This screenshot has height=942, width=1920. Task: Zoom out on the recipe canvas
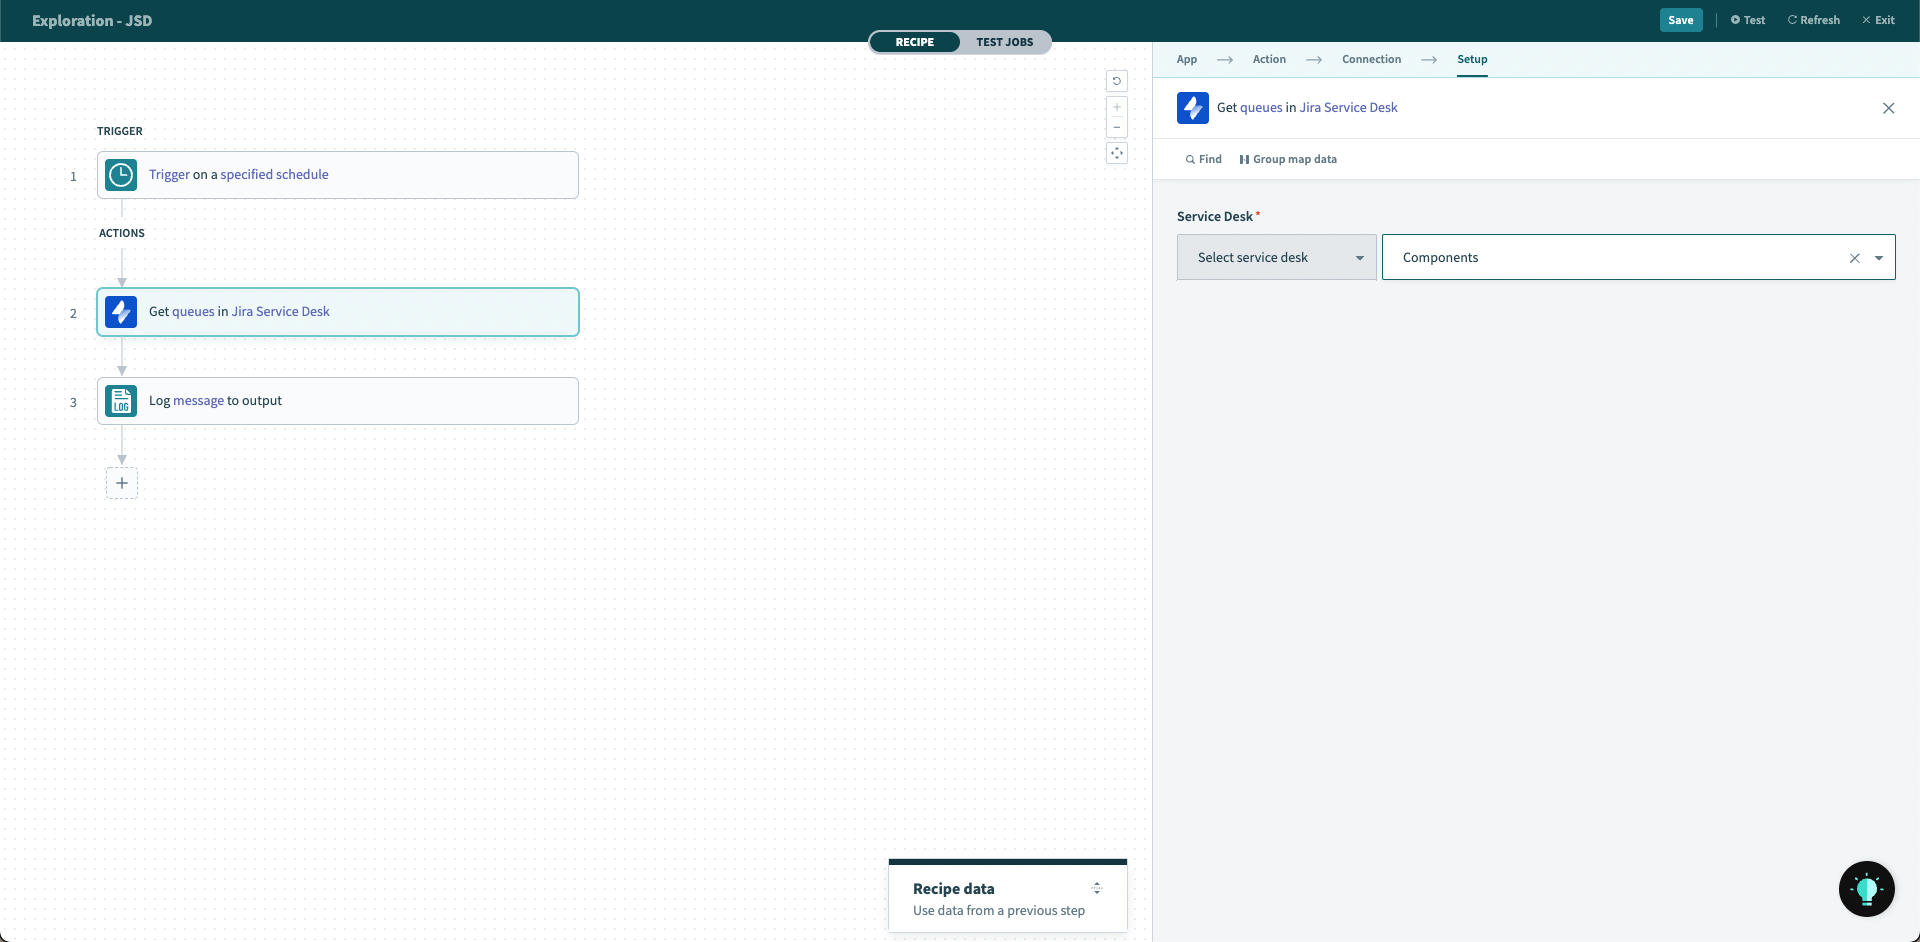[1117, 127]
